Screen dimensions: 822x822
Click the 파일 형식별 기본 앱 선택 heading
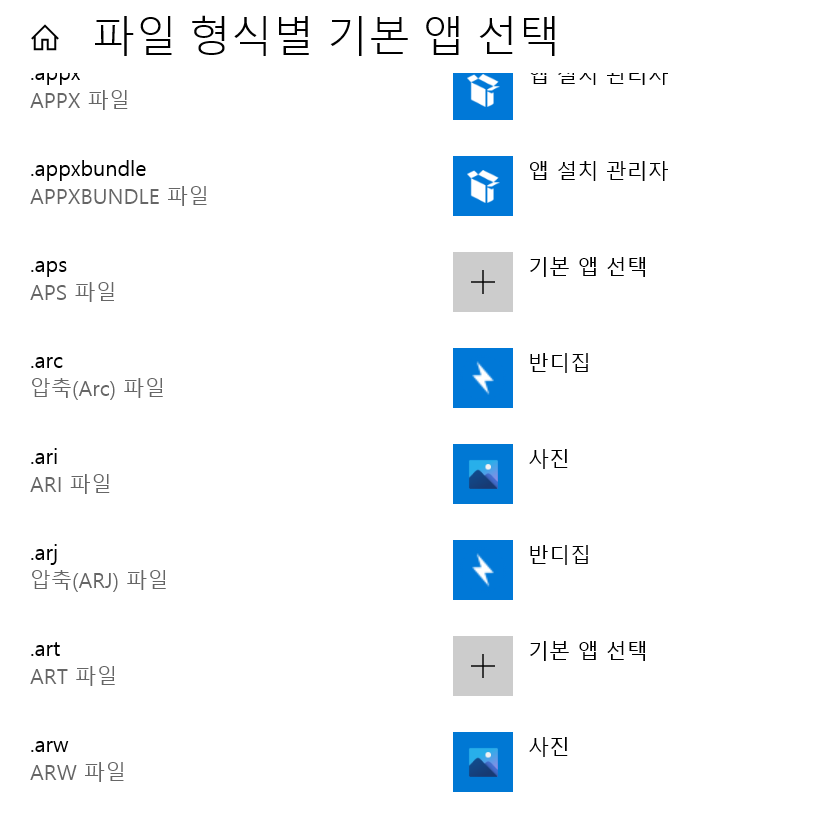click(325, 36)
